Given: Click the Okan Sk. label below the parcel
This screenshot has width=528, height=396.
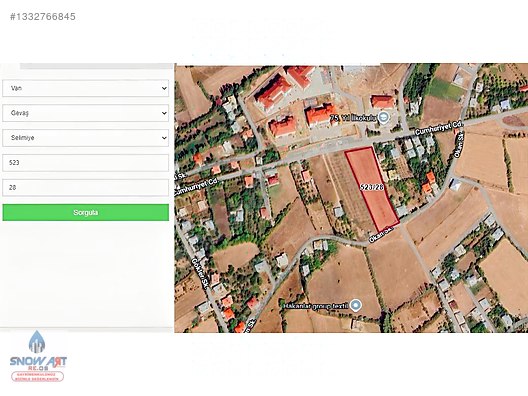Looking at the screenshot, I should click(x=382, y=234).
